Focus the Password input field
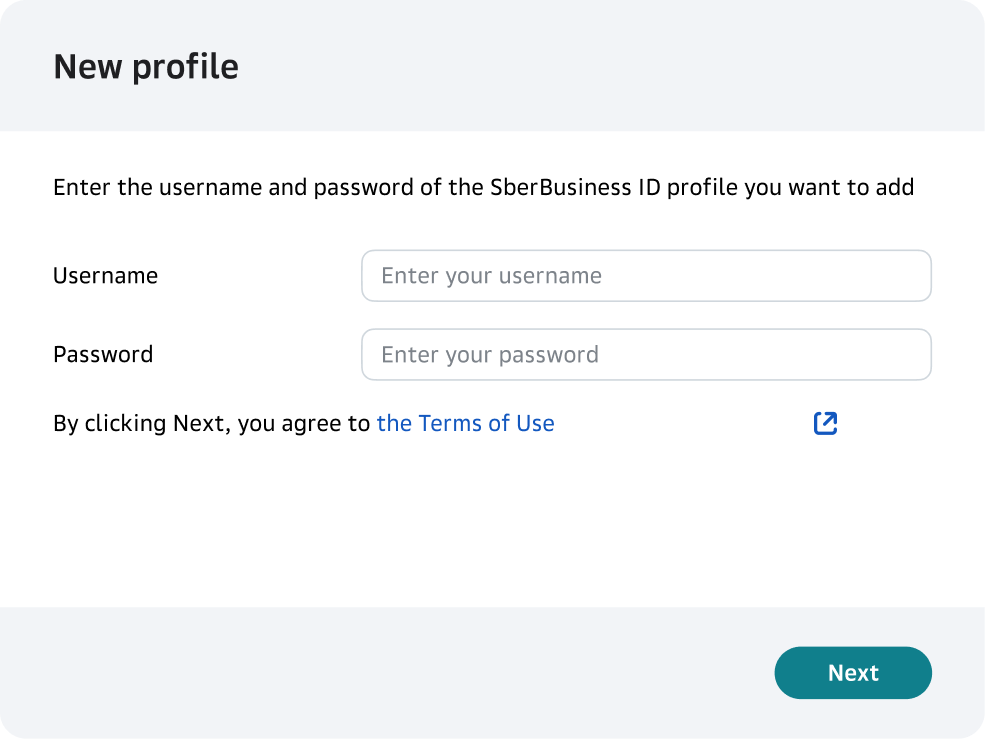 click(x=646, y=355)
